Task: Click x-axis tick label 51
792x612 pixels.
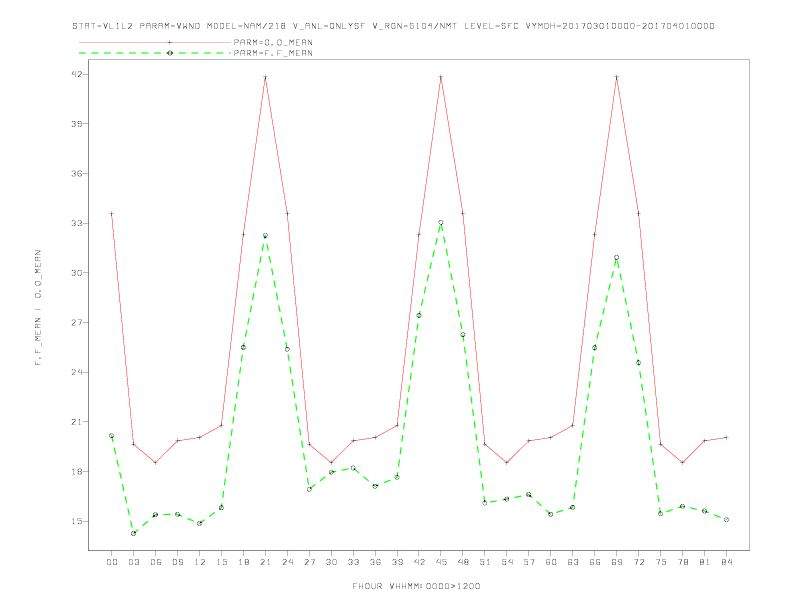Action: 485,562
